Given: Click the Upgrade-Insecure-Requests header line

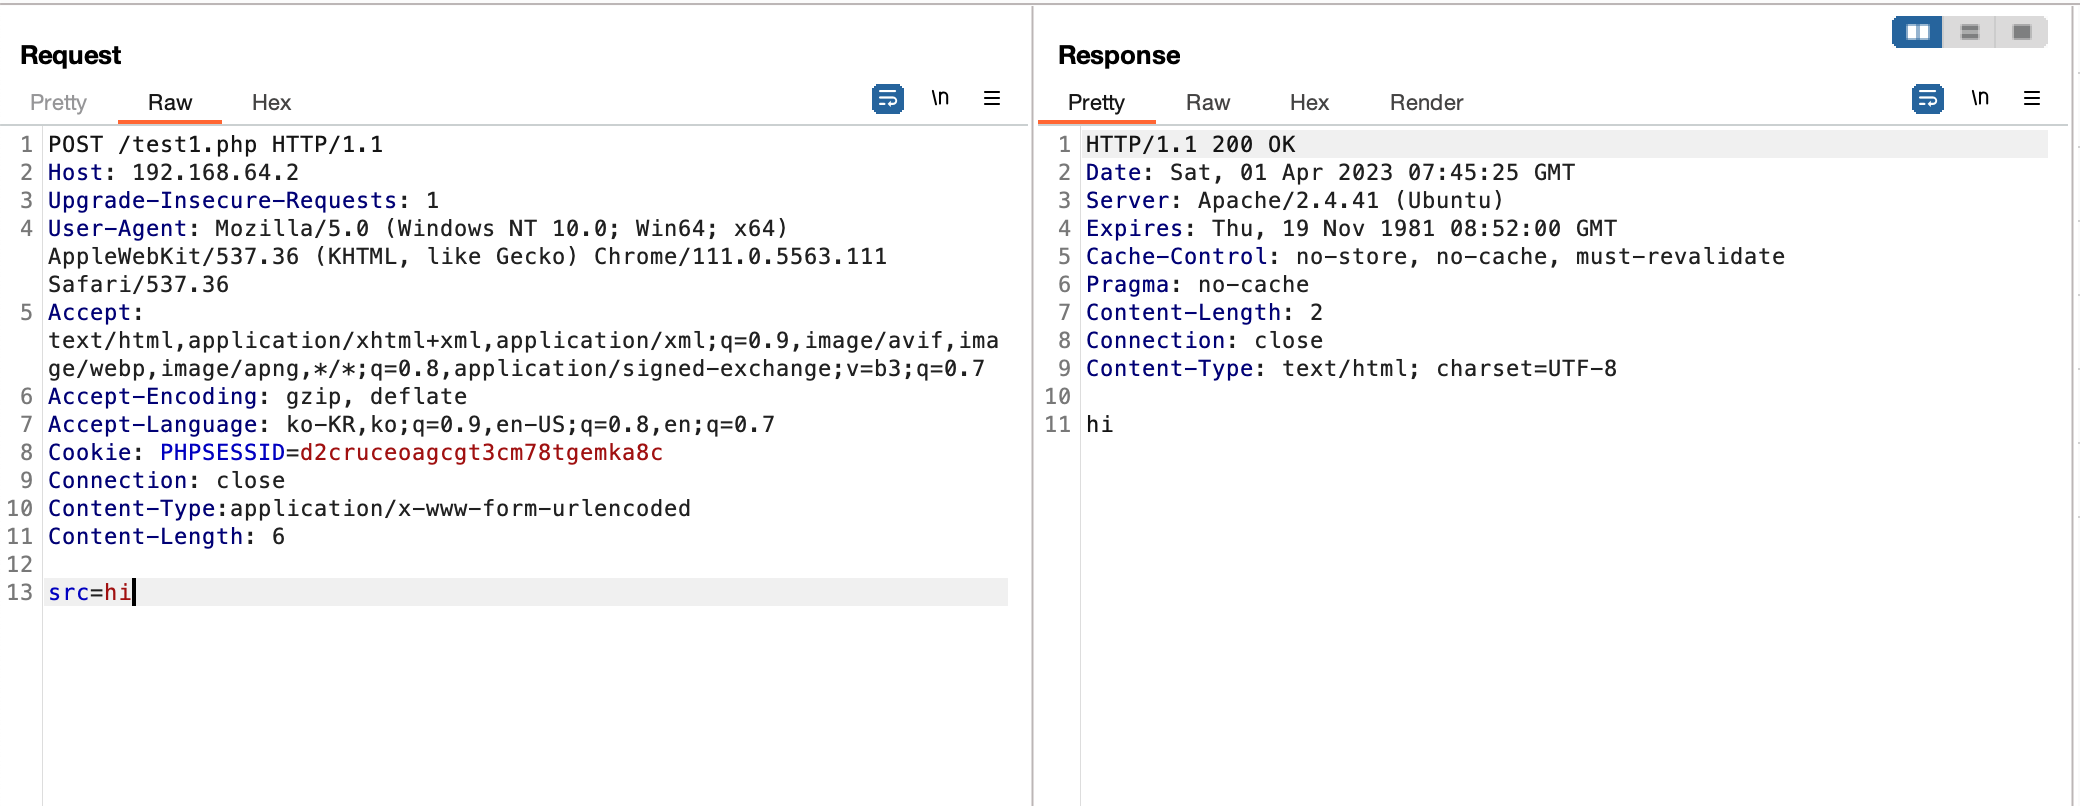Looking at the screenshot, I should (243, 200).
